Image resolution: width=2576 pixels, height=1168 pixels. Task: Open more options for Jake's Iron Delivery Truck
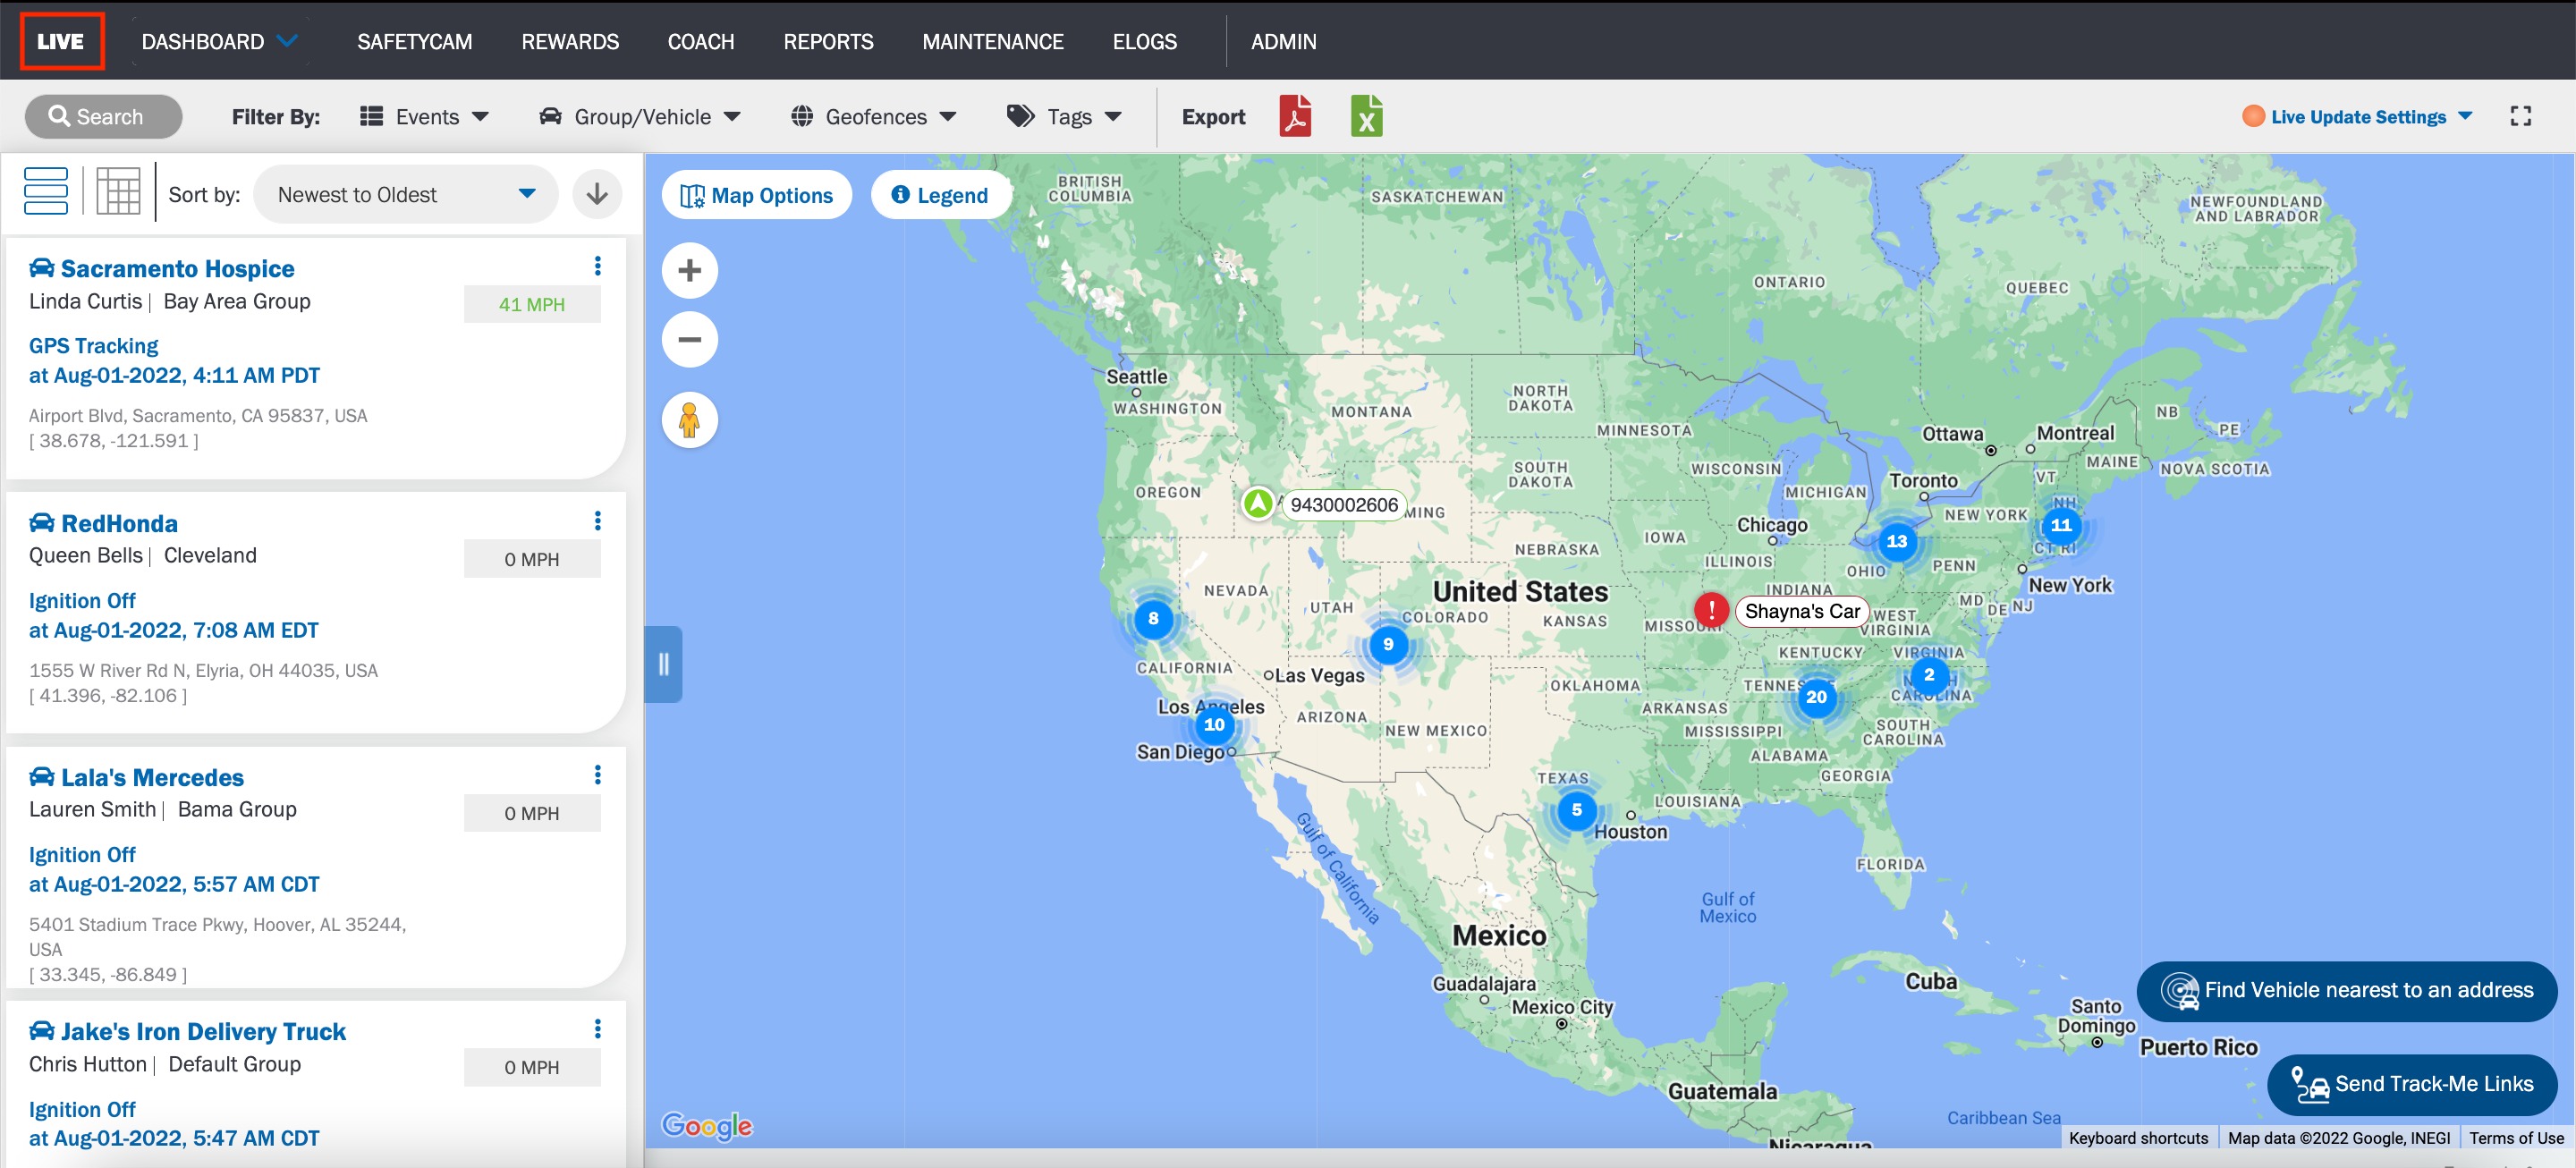[x=598, y=1029]
